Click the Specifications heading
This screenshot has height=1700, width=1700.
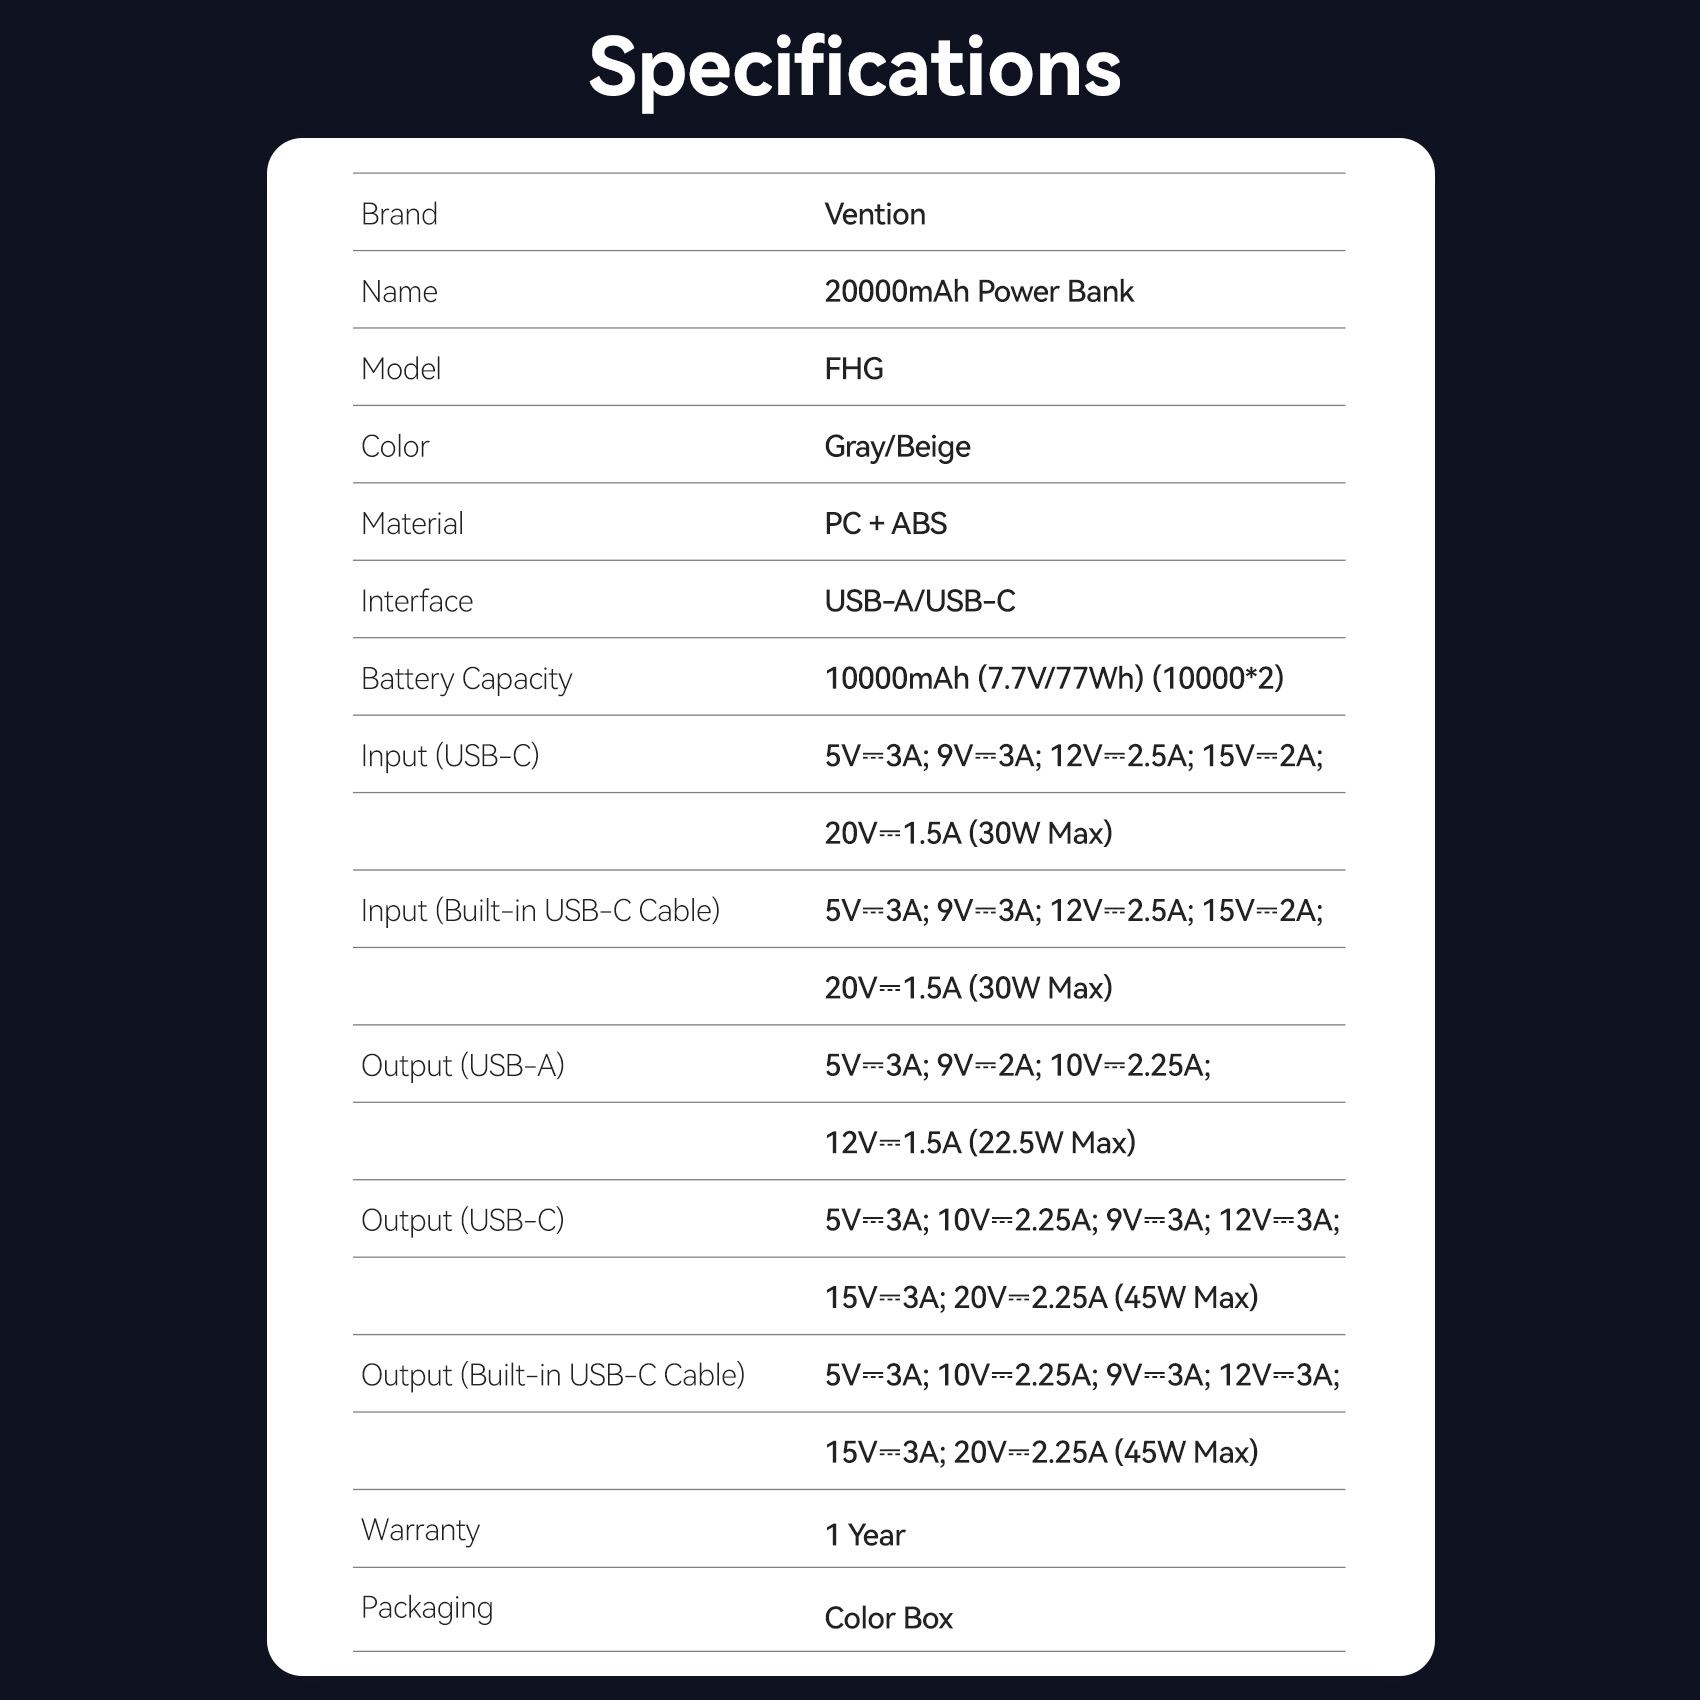[854, 68]
